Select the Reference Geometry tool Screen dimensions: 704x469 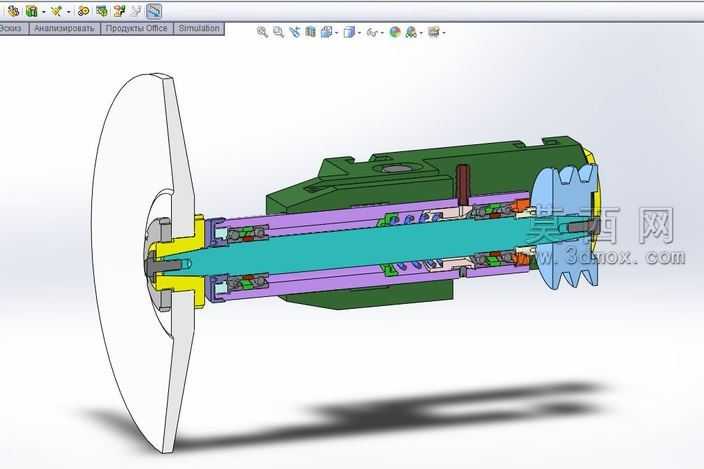pyautogui.click(x=56, y=11)
